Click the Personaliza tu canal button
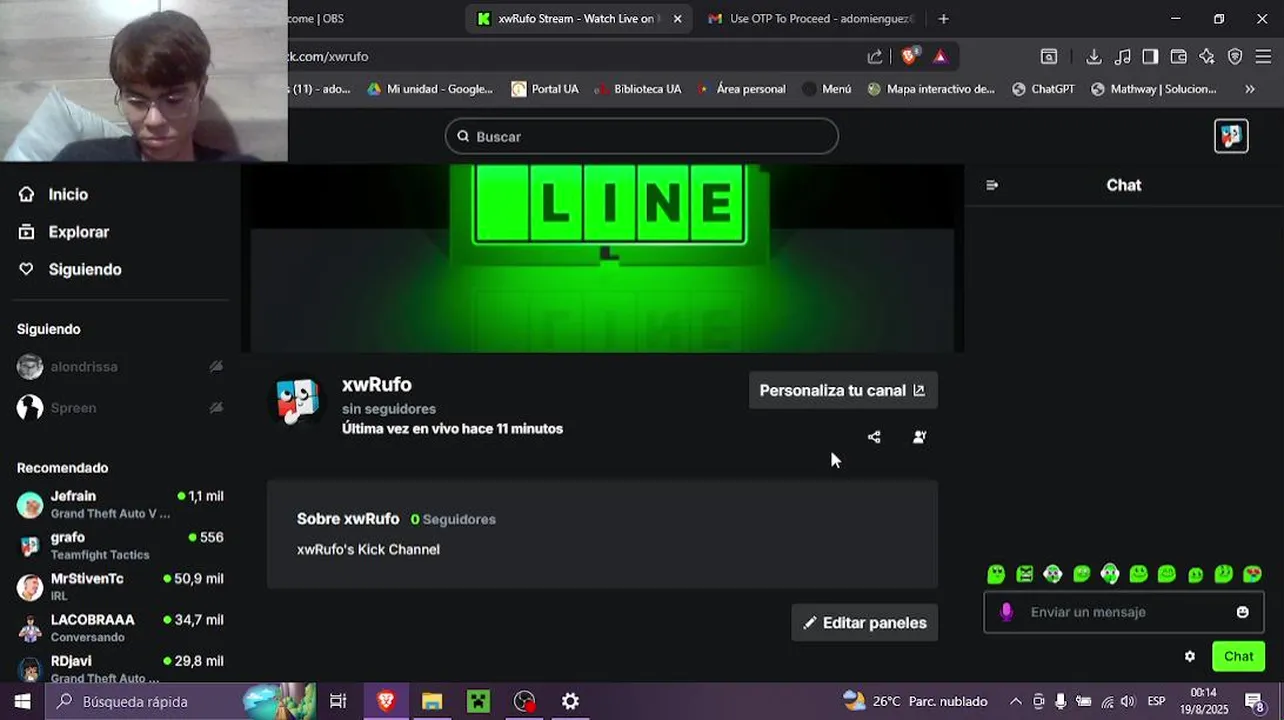This screenshot has height=720, width=1284. coord(843,390)
